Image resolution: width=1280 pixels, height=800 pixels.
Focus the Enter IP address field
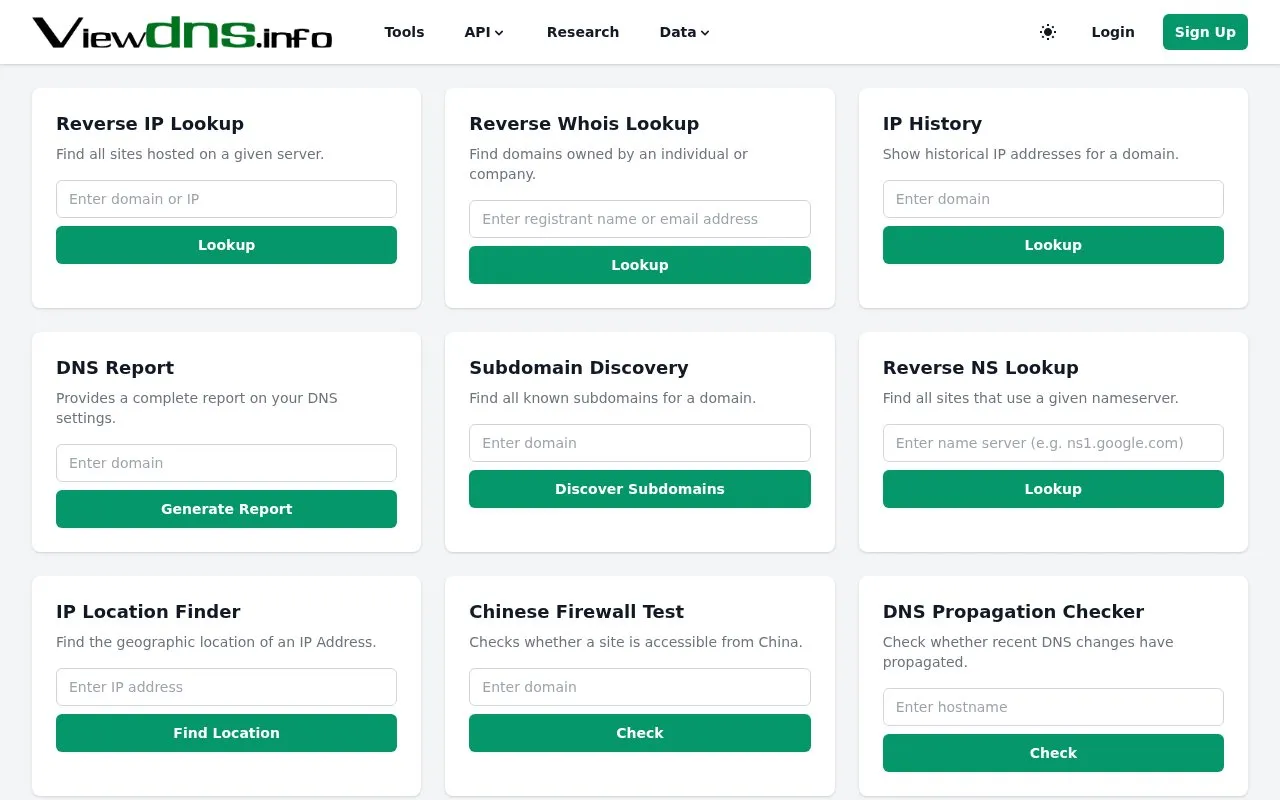click(x=226, y=687)
